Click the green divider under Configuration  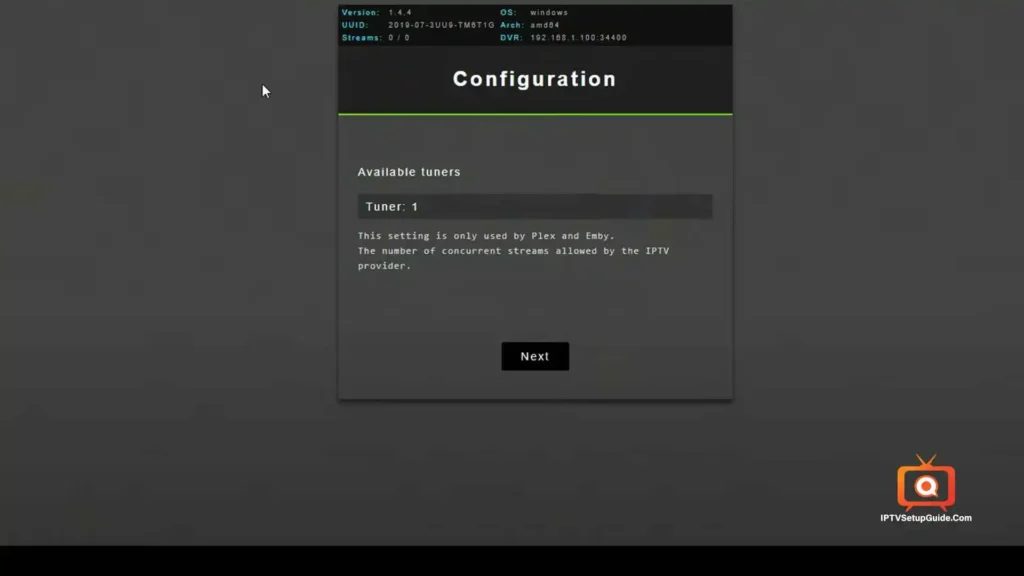535,114
